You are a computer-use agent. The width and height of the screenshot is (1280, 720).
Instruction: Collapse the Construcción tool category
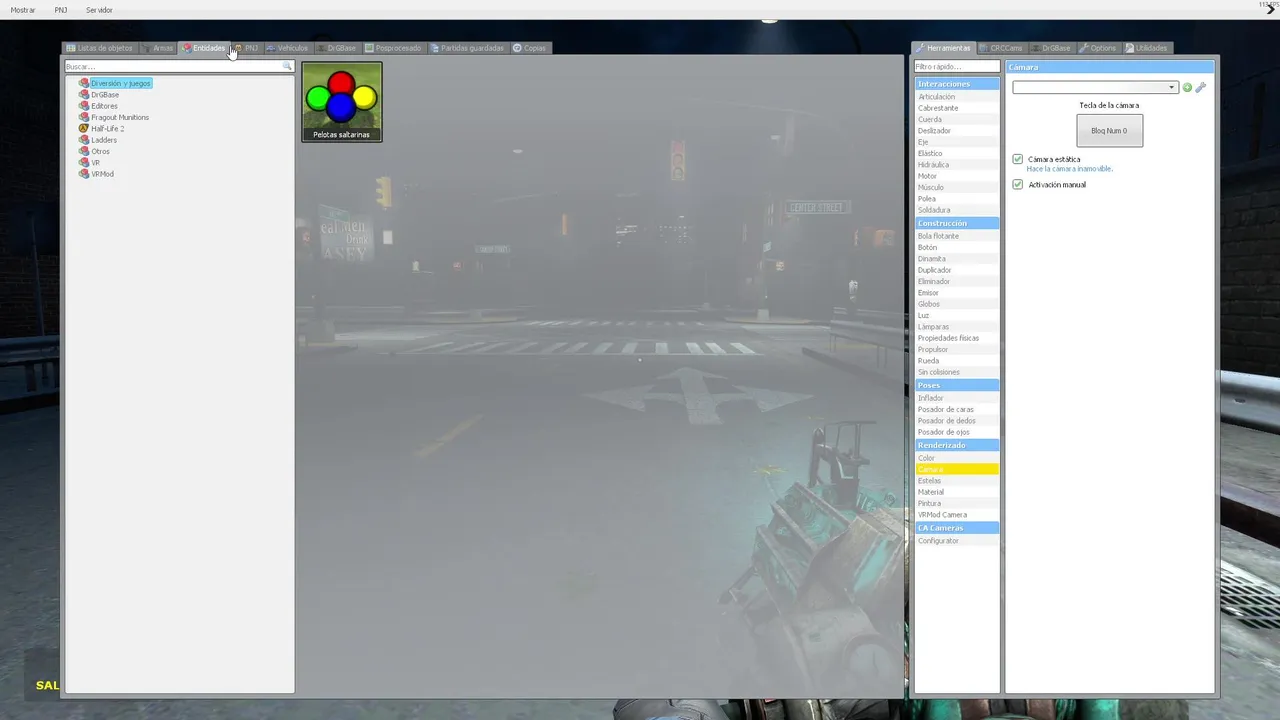(x=957, y=223)
